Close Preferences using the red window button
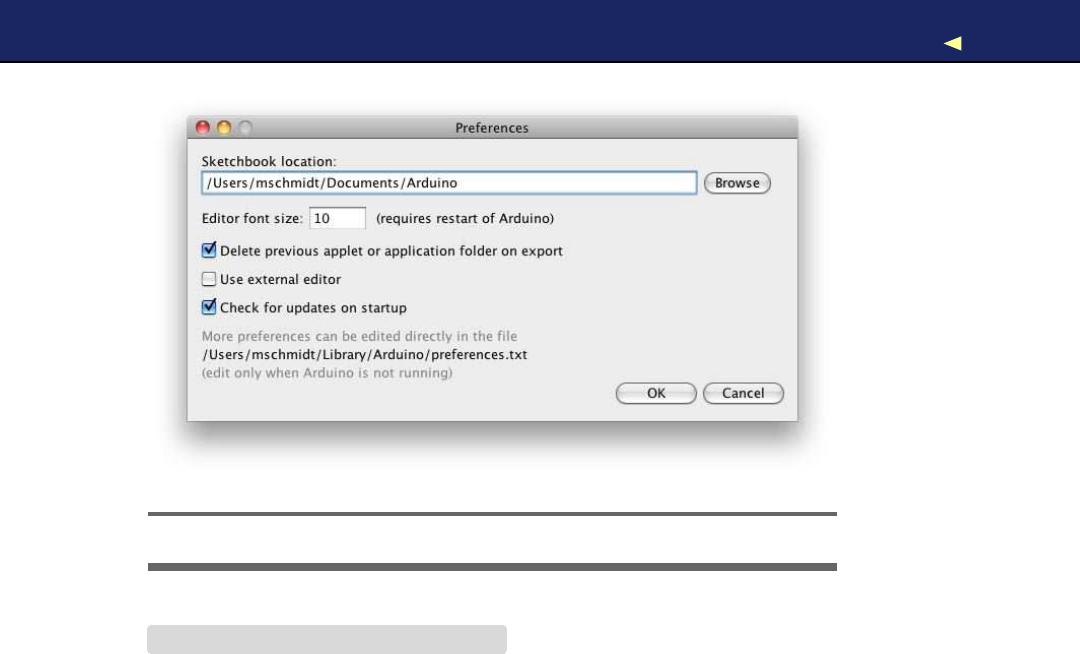The image size is (1080, 654). [202, 127]
